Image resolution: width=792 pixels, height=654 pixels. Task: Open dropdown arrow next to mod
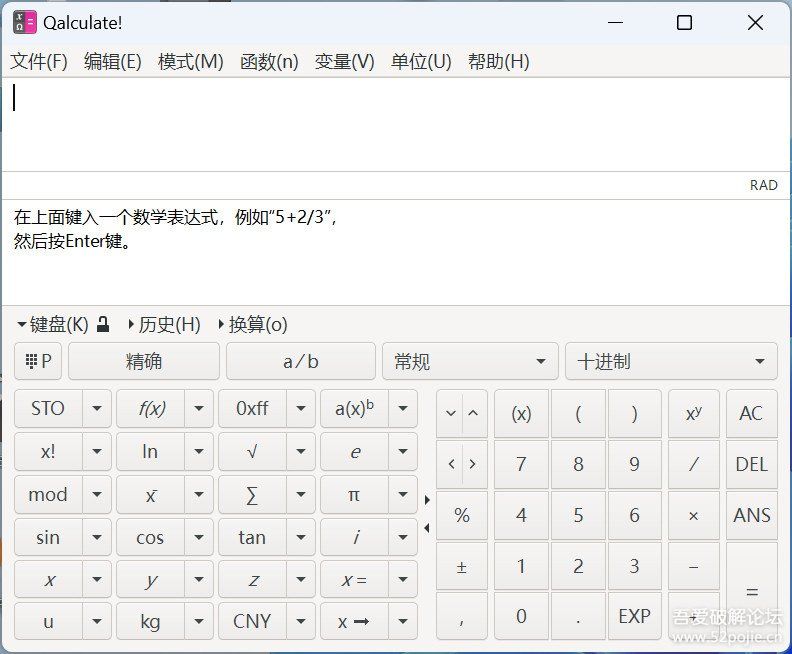coord(97,494)
